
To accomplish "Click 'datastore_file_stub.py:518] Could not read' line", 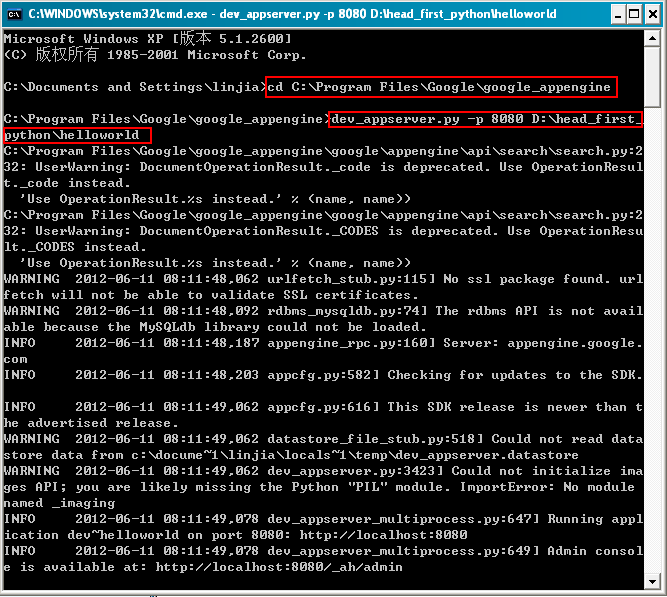I will pos(323,439).
